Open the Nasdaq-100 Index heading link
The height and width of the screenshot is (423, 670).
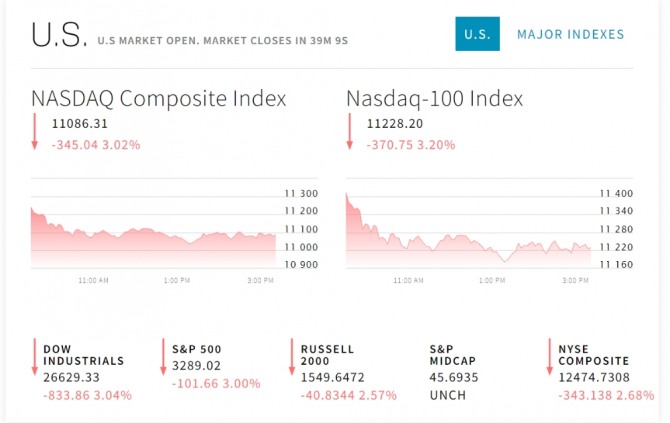[434, 99]
